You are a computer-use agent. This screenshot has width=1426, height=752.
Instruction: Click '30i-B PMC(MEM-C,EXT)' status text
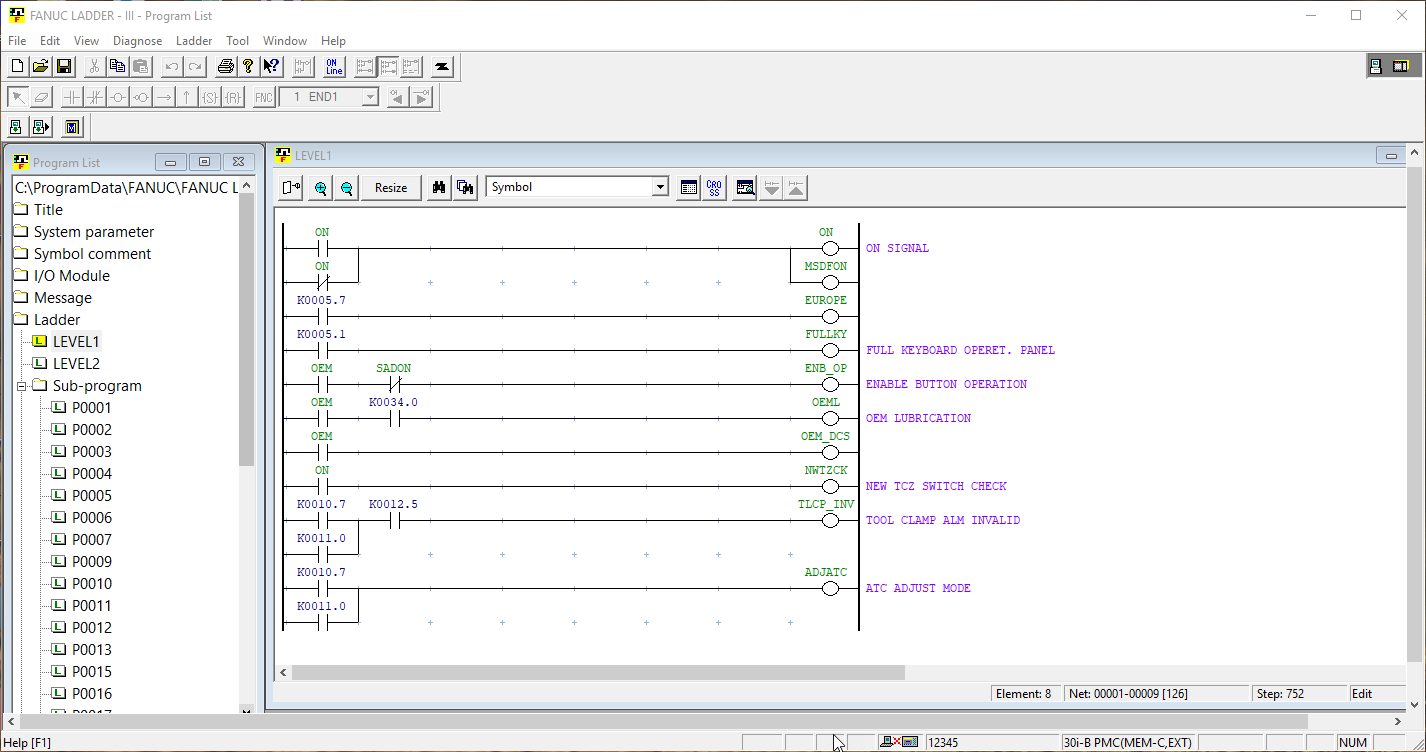tap(1128, 743)
